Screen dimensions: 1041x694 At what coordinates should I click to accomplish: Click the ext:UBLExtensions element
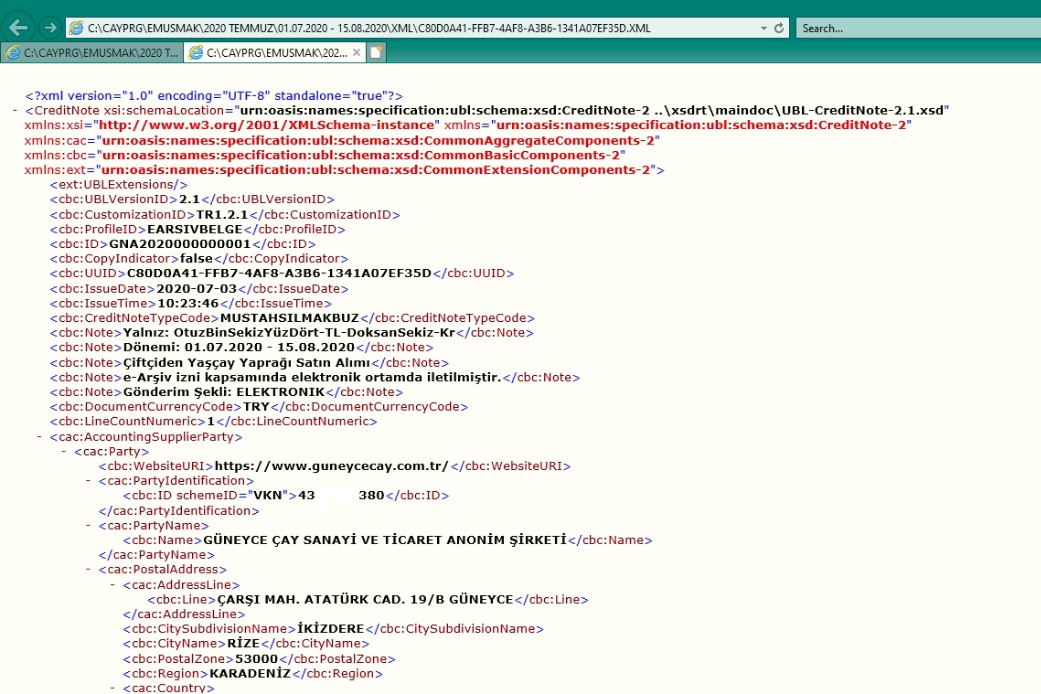[118, 185]
